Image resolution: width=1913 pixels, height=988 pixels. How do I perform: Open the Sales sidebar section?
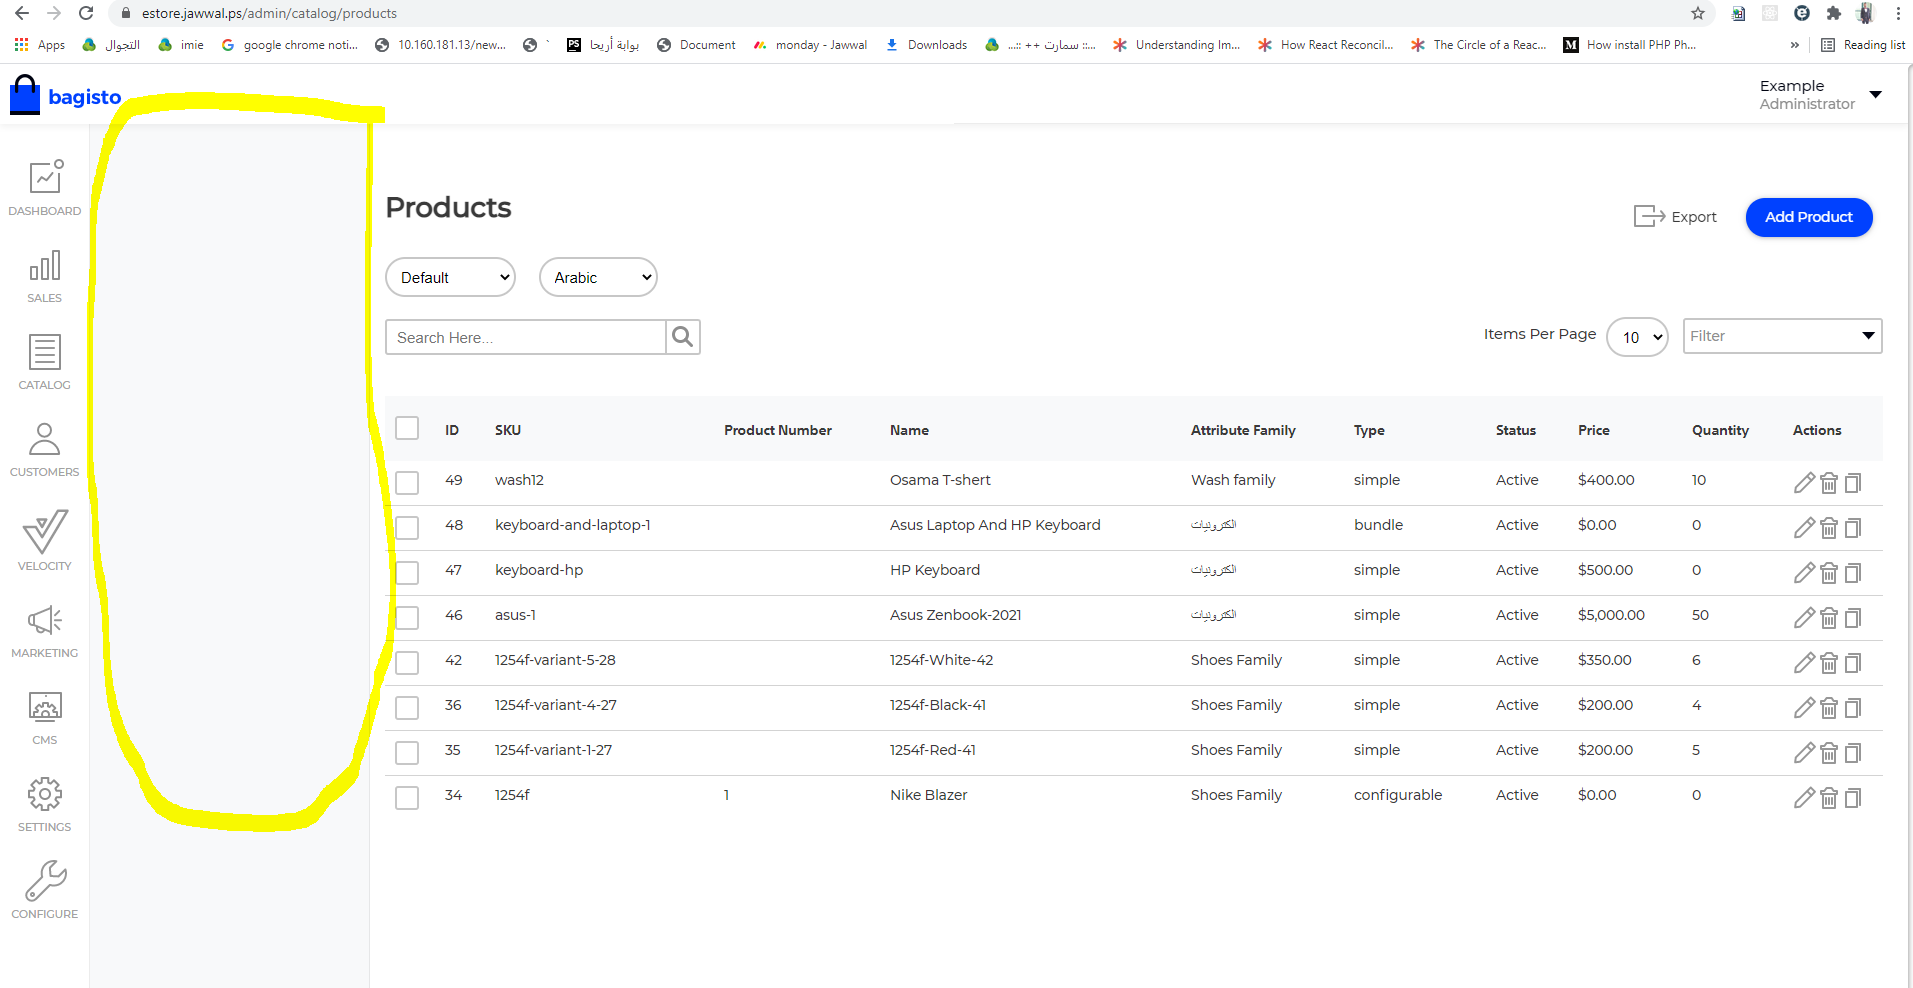point(45,276)
